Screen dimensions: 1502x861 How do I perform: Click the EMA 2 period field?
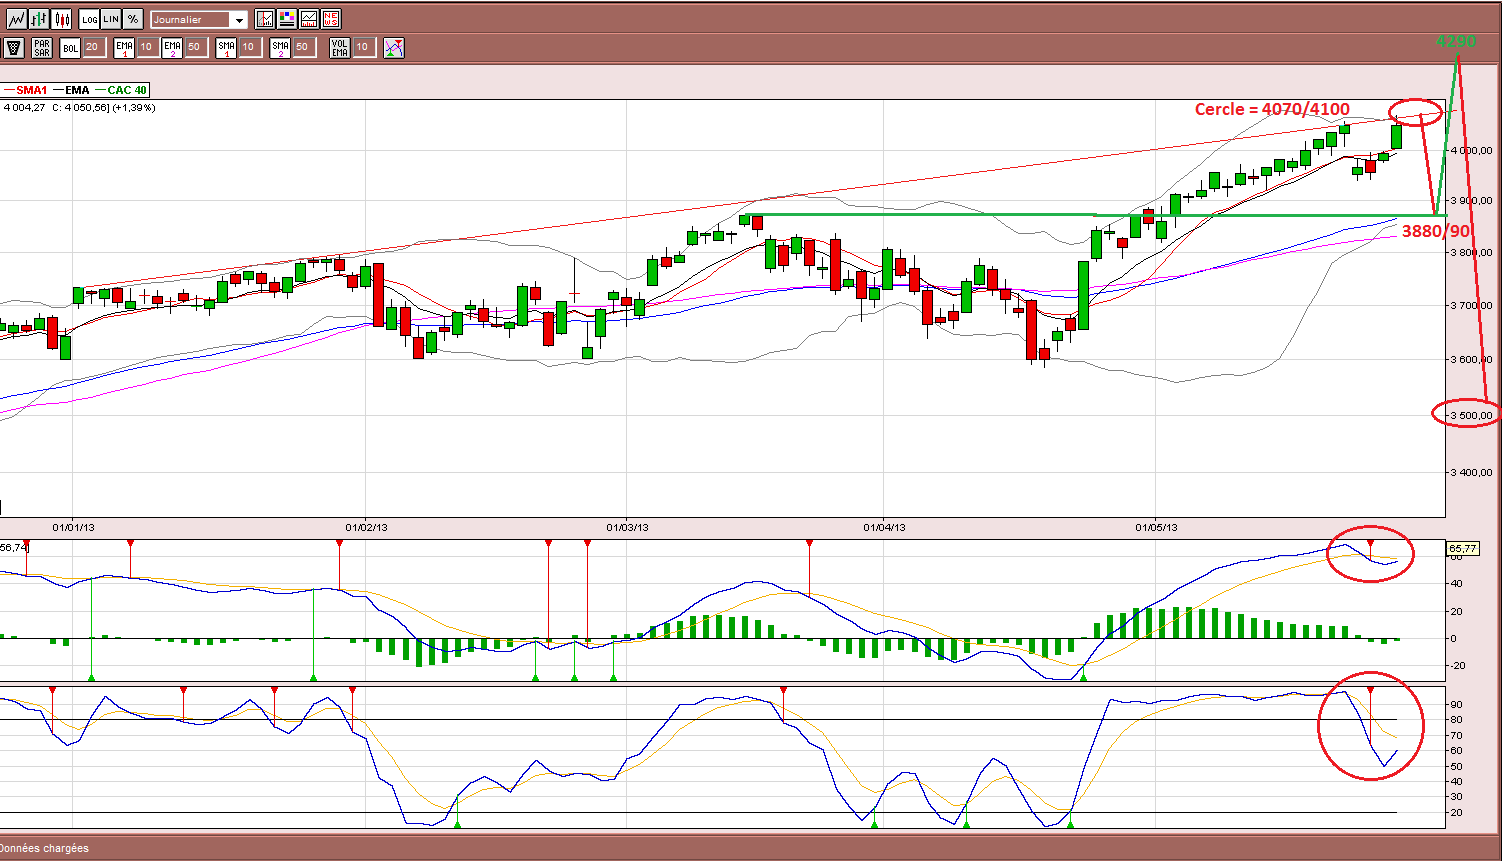[x=196, y=47]
